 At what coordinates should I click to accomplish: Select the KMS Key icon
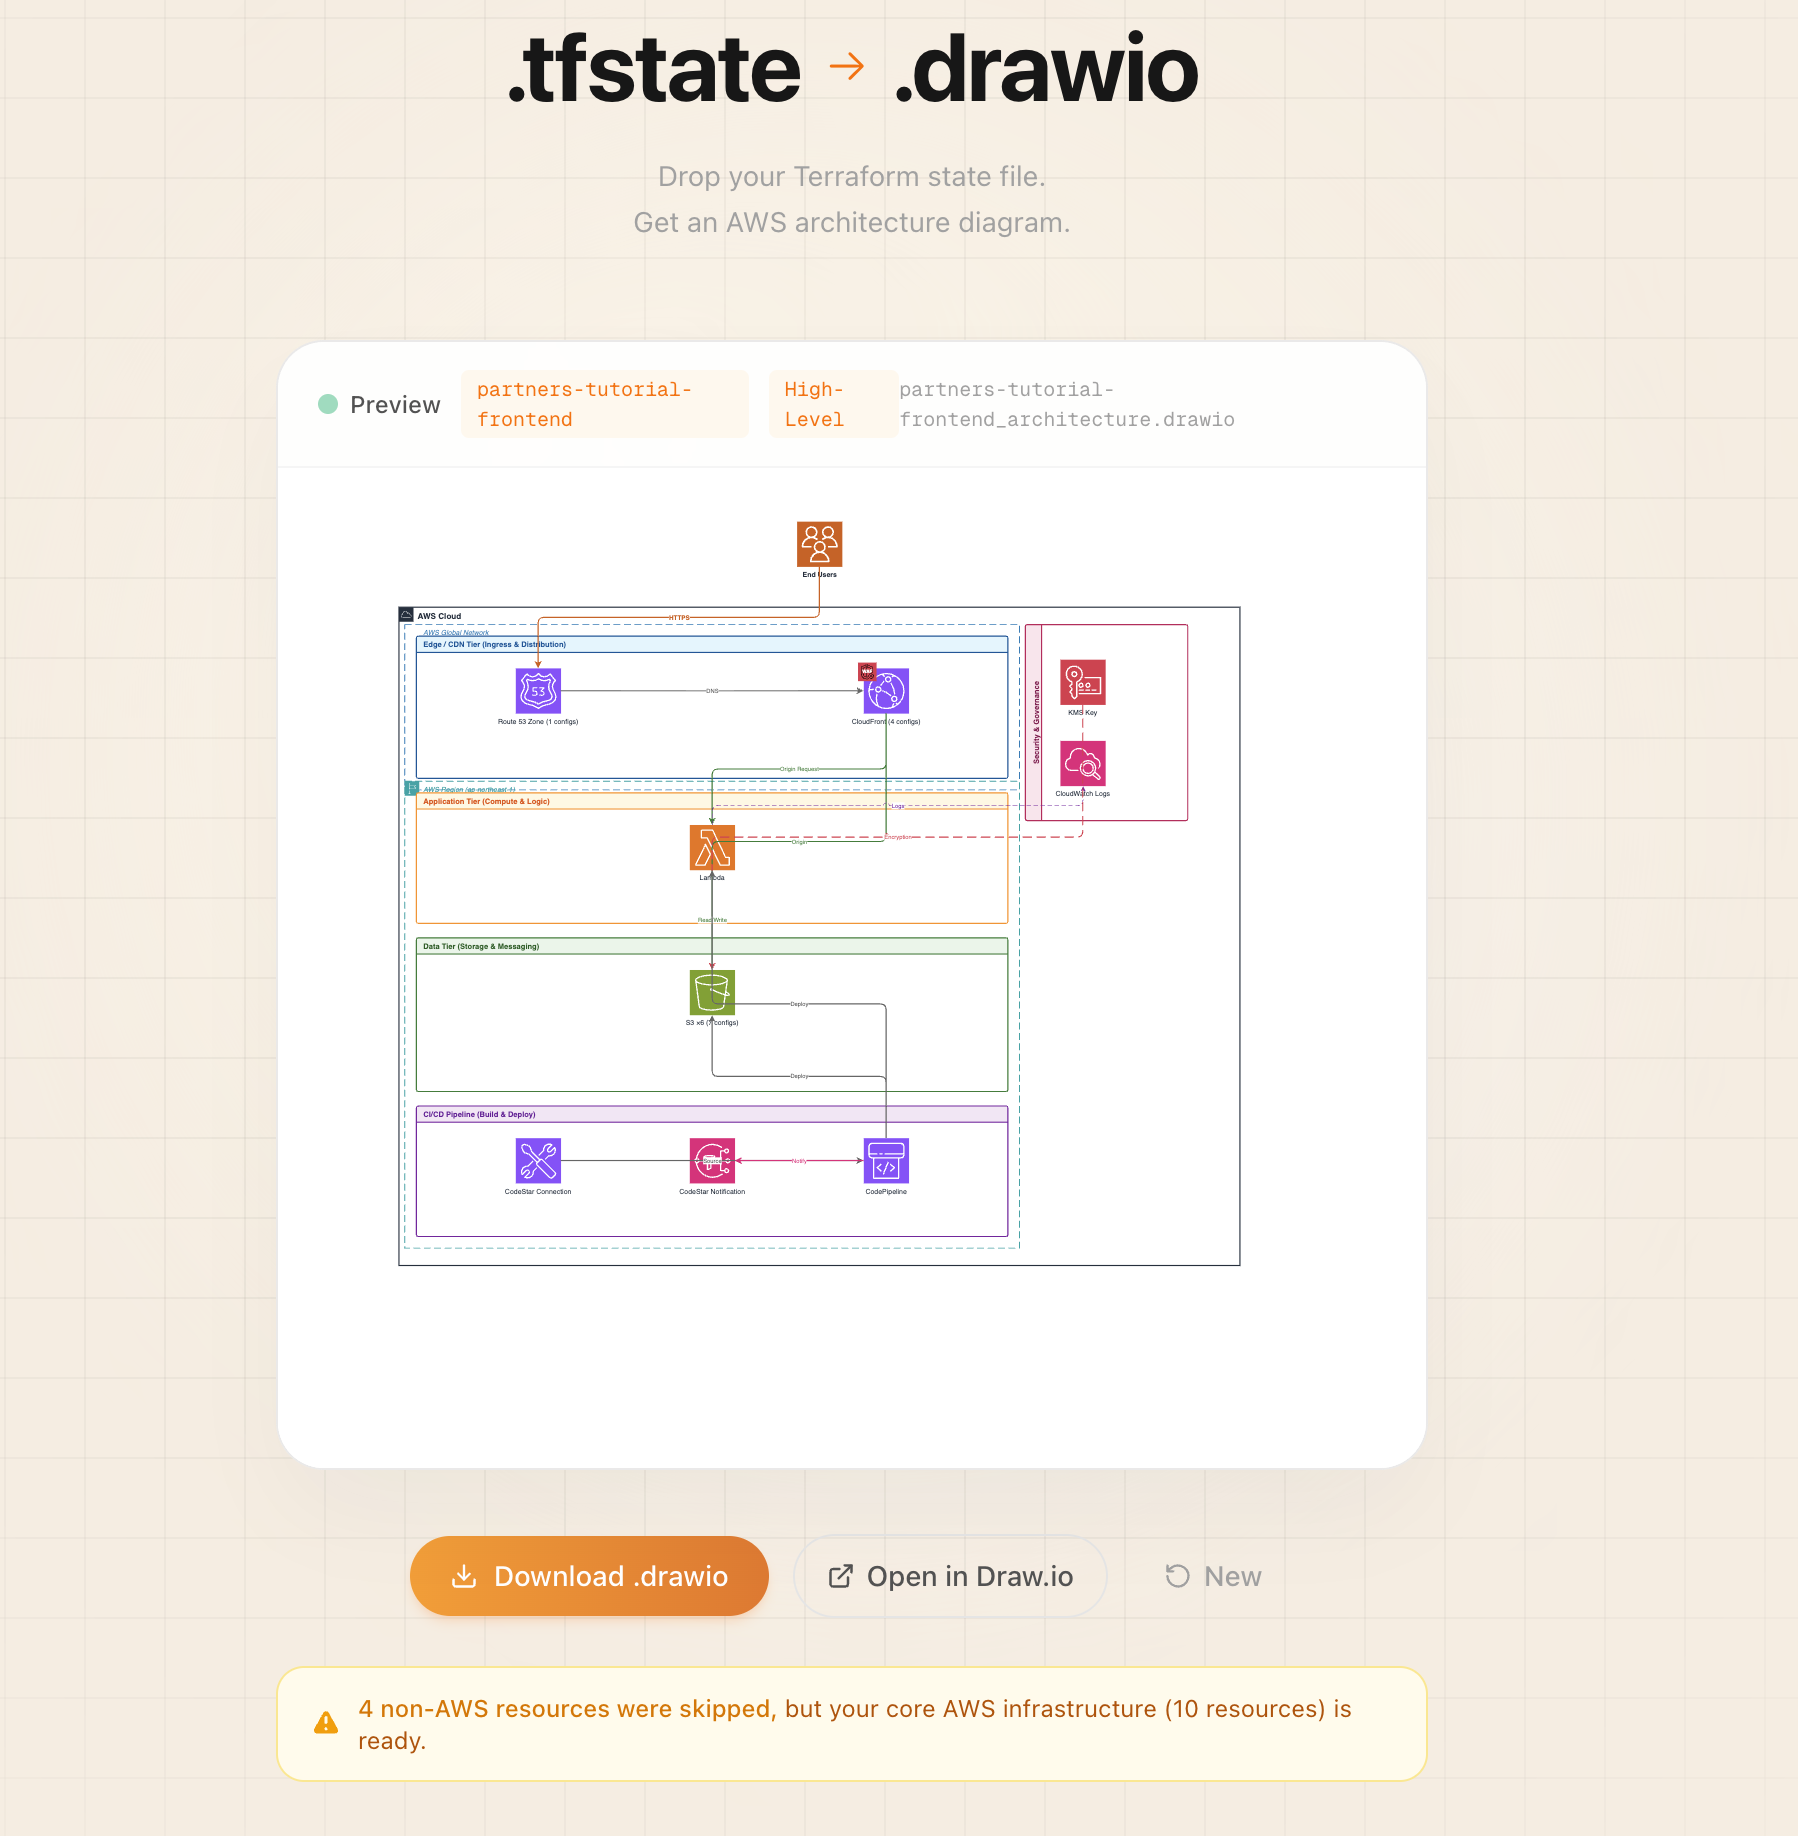pyautogui.click(x=1083, y=682)
